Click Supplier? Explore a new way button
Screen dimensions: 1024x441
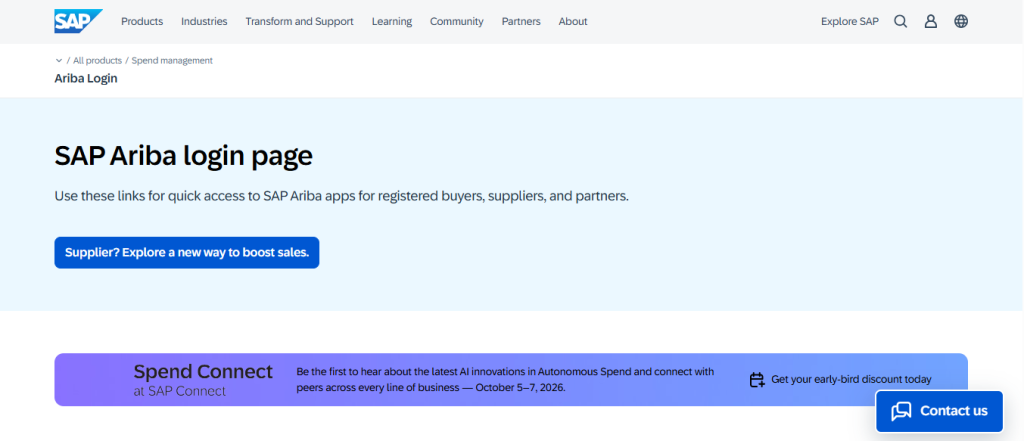pyautogui.click(x=187, y=252)
